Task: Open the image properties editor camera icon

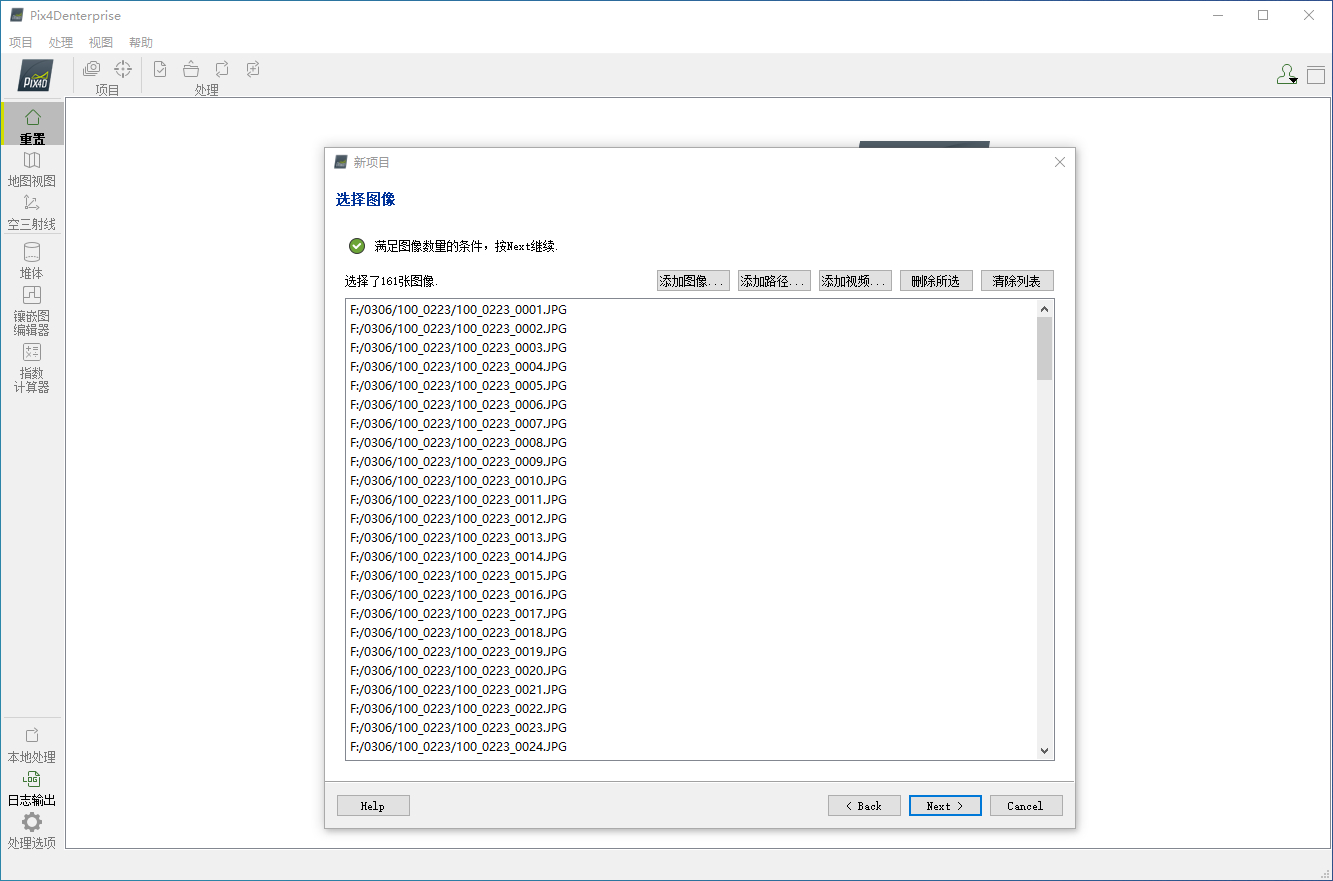Action: 91,69
